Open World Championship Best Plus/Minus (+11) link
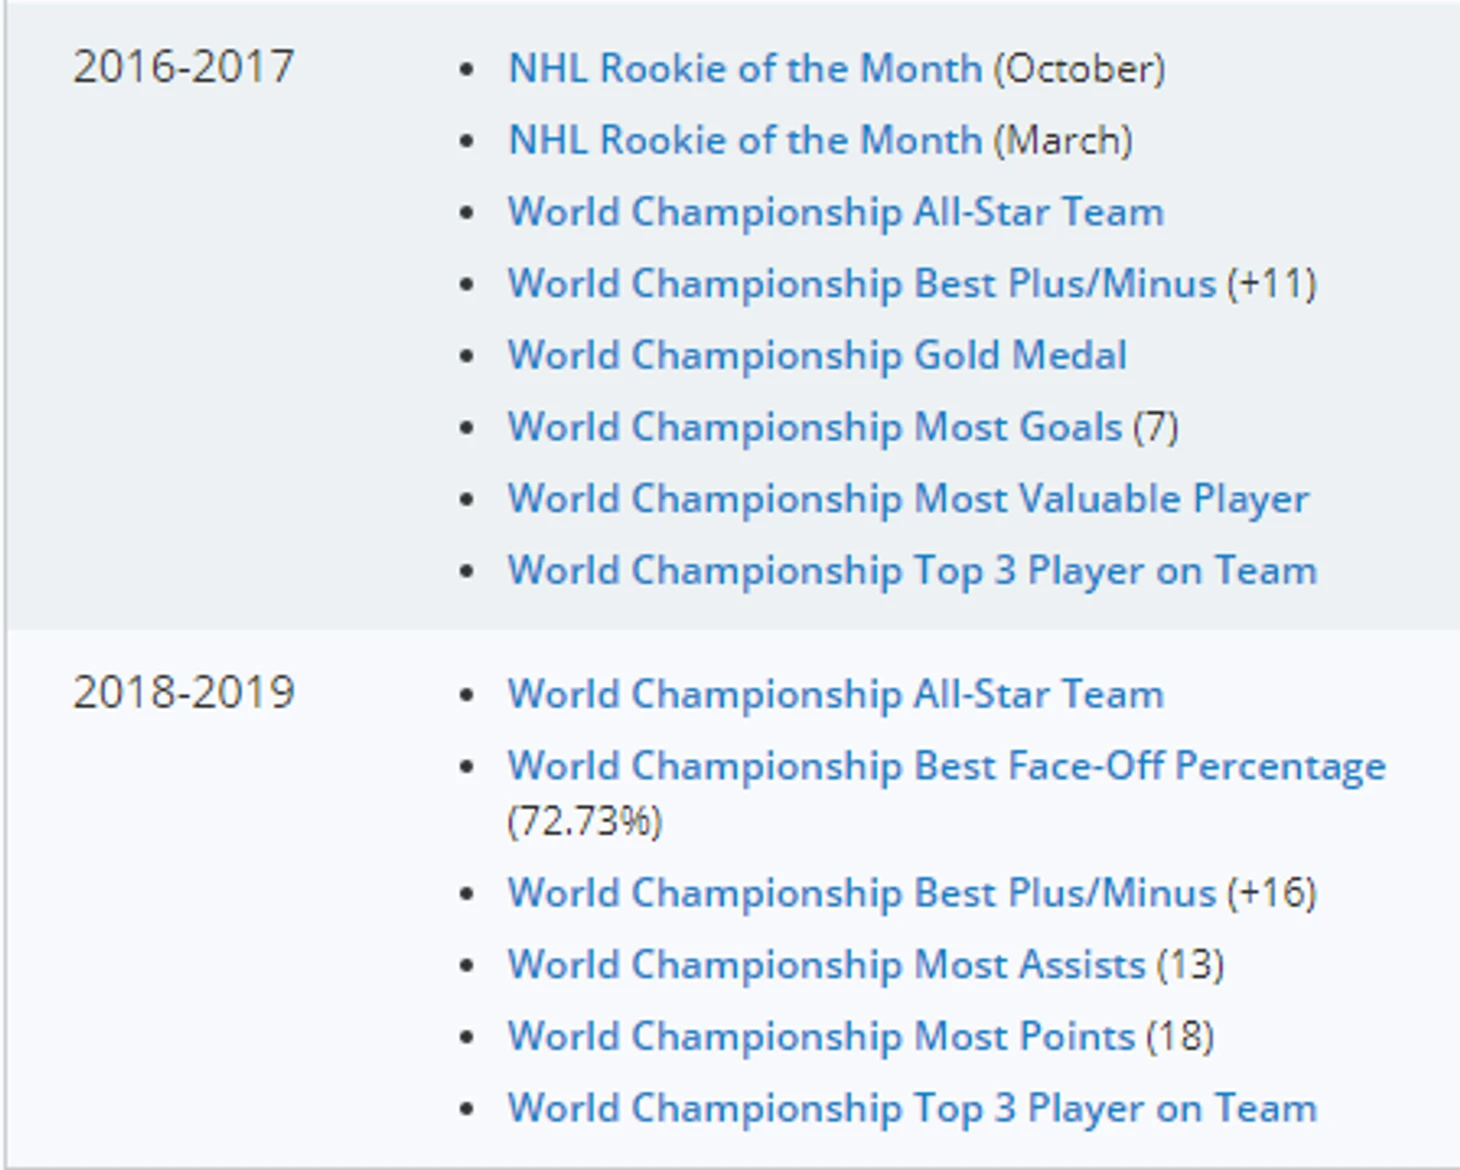This screenshot has width=1460, height=1170. 861,284
